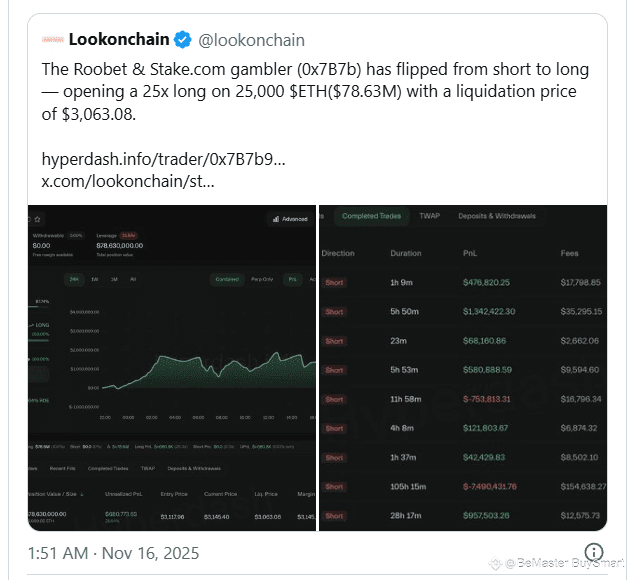This screenshot has width=632, height=580.
Task: Follow the x.com/lookonchain link
Action: click(127, 181)
